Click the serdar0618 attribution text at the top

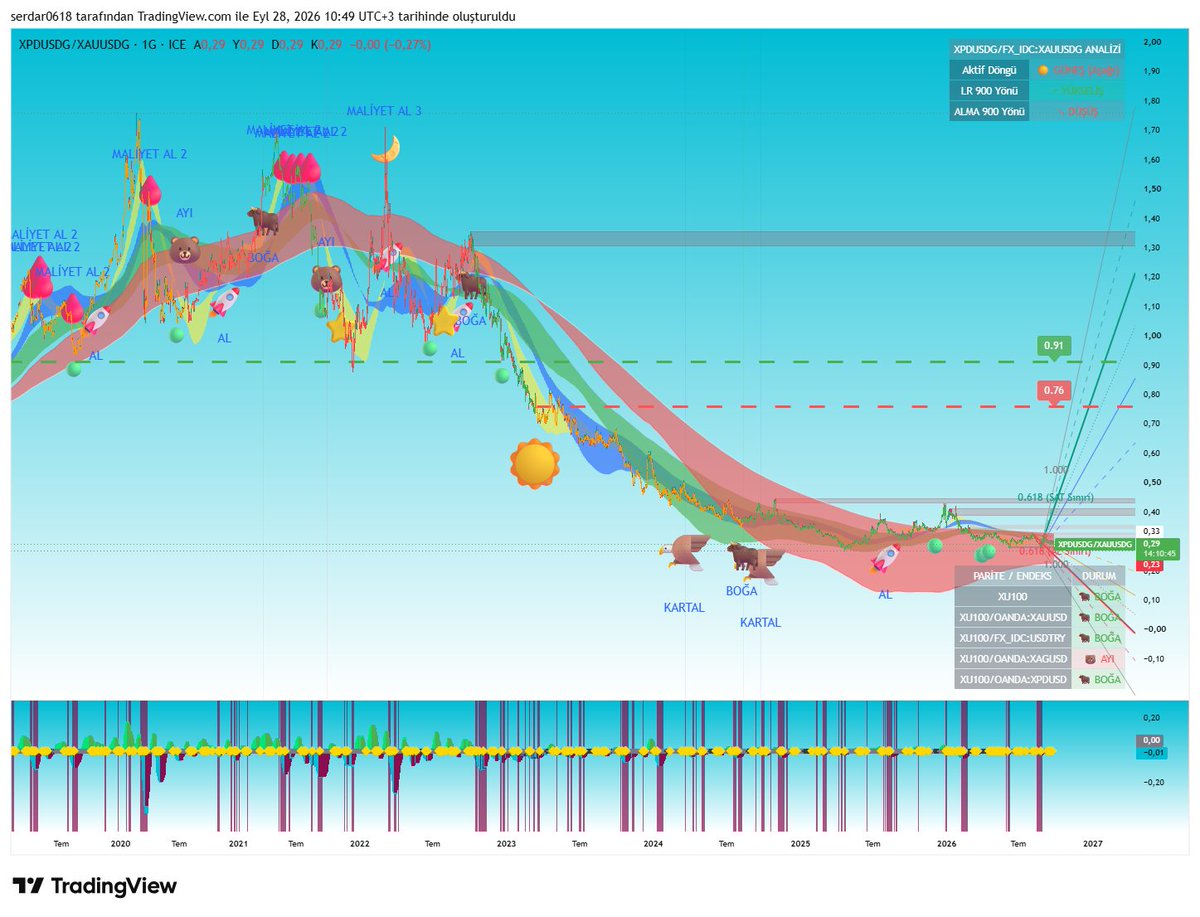[264, 17]
